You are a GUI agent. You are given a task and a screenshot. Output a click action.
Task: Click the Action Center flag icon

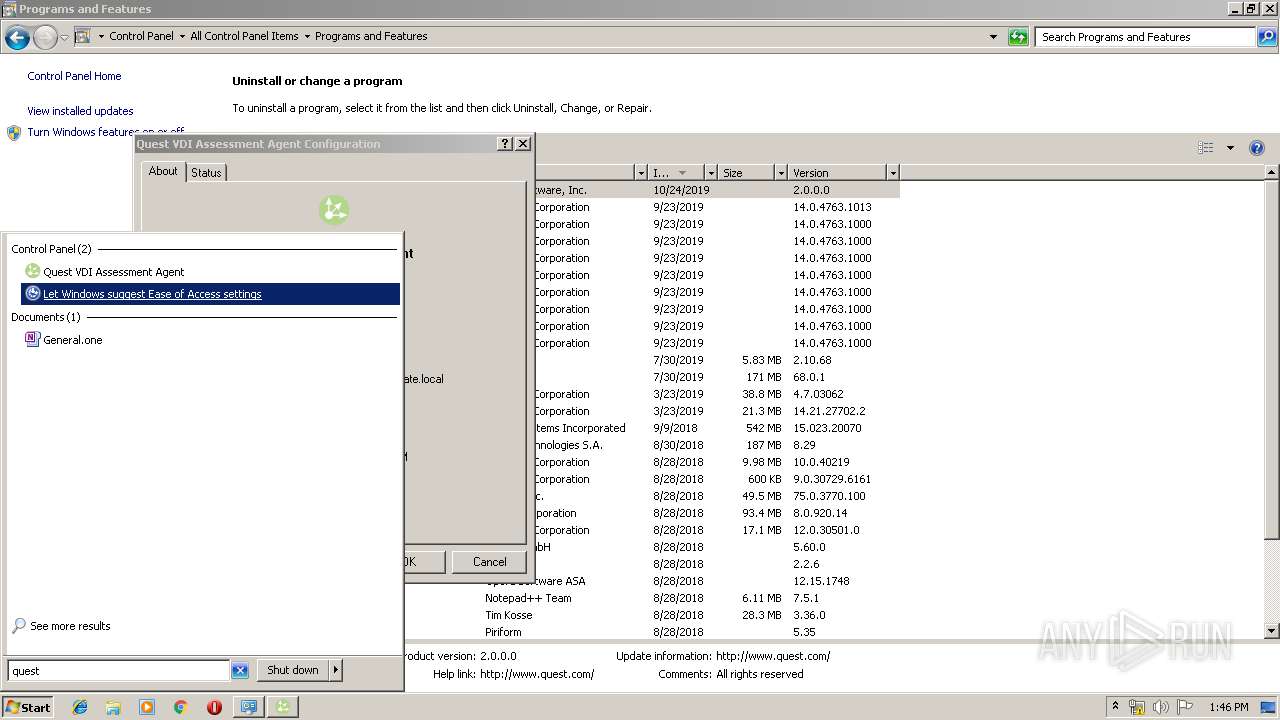click(1184, 707)
